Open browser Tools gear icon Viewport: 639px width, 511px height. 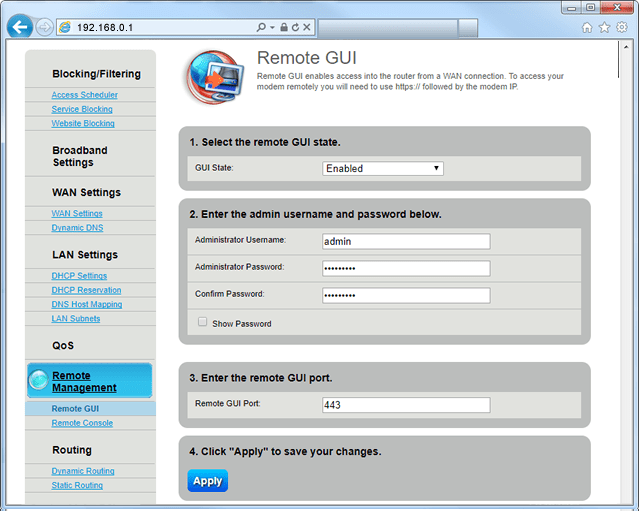pyautogui.click(x=621, y=27)
